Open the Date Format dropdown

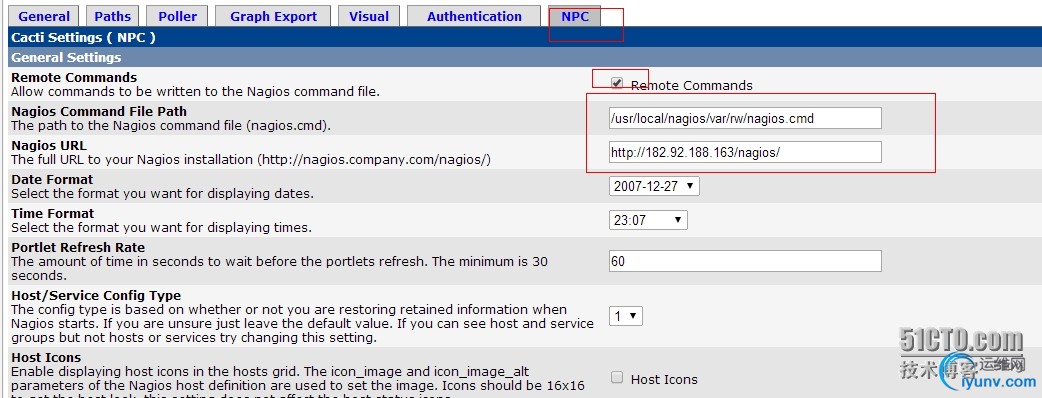(x=654, y=186)
